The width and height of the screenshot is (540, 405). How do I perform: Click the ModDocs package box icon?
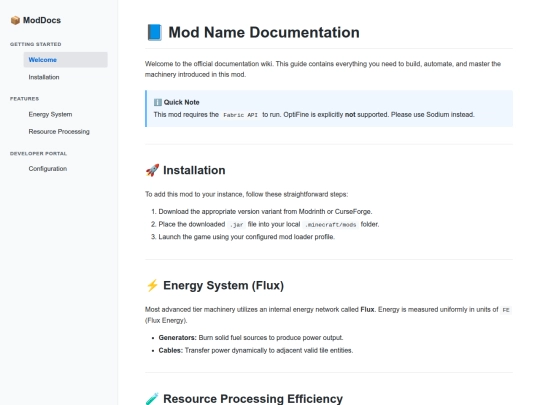click(x=15, y=20)
